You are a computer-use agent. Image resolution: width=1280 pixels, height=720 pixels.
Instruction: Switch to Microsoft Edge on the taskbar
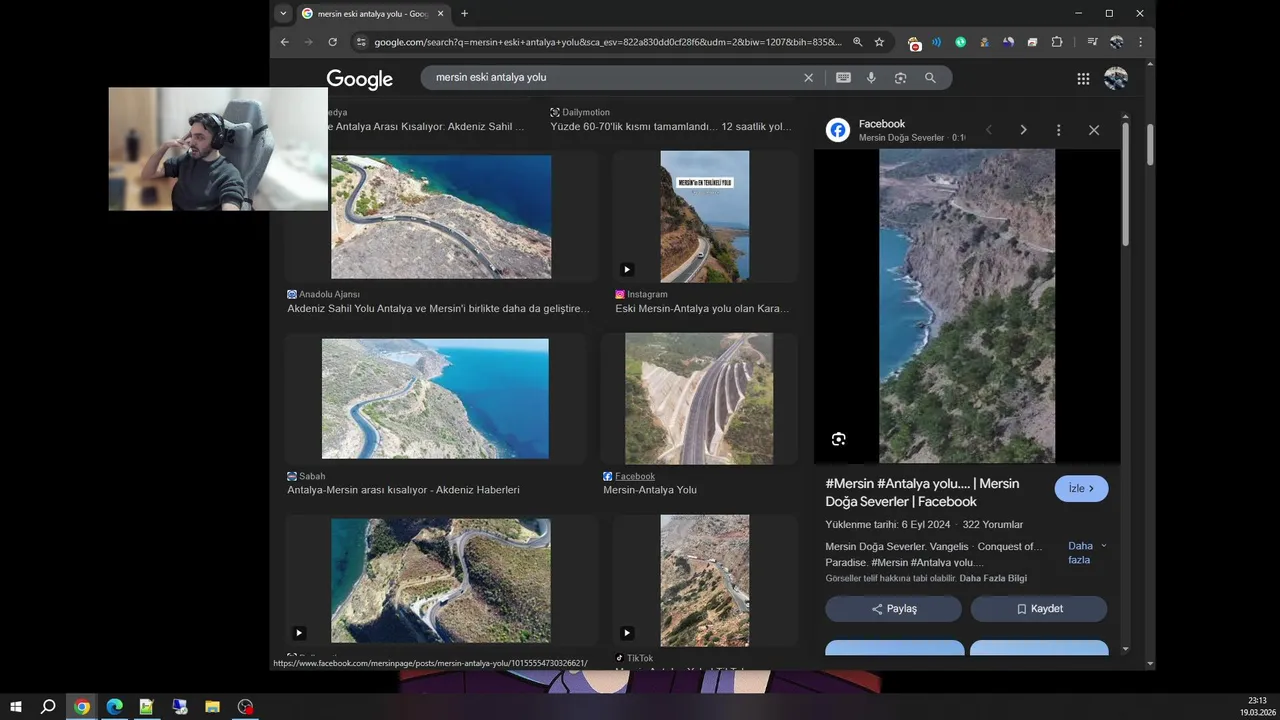pyautogui.click(x=114, y=707)
